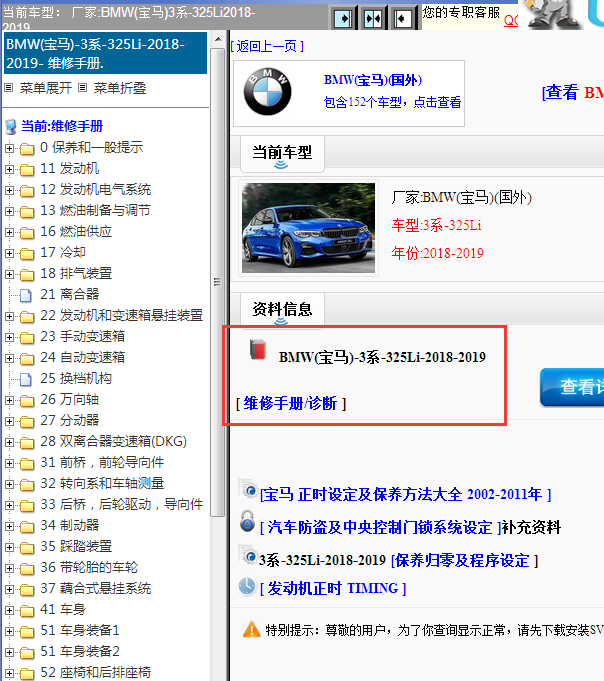Click the 返回上一页 link
The height and width of the screenshot is (681, 604).
[267, 46]
